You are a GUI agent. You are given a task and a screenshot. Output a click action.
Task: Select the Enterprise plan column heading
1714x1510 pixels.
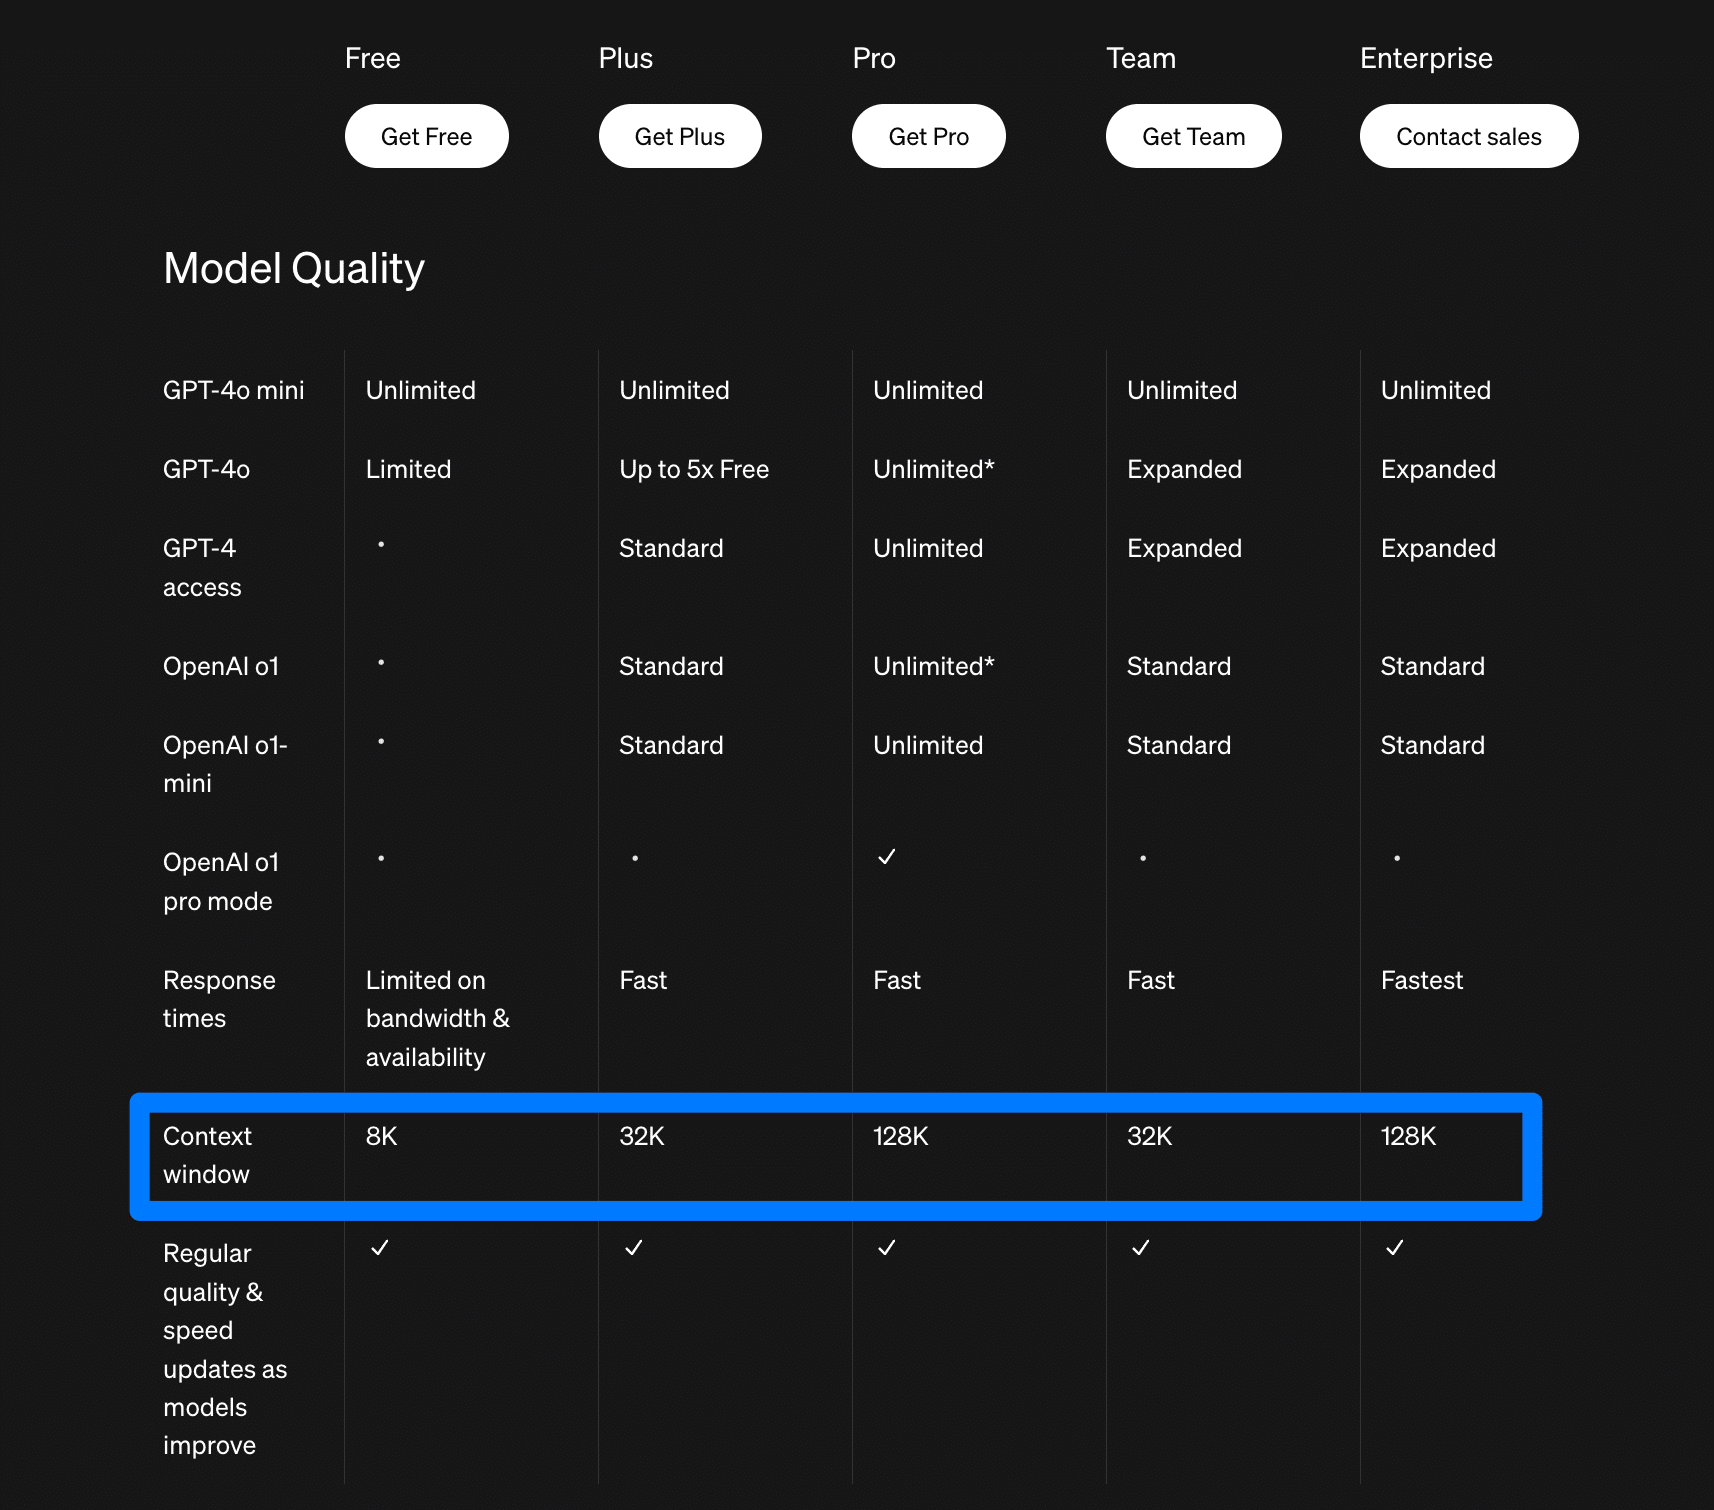(x=1425, y=58)
